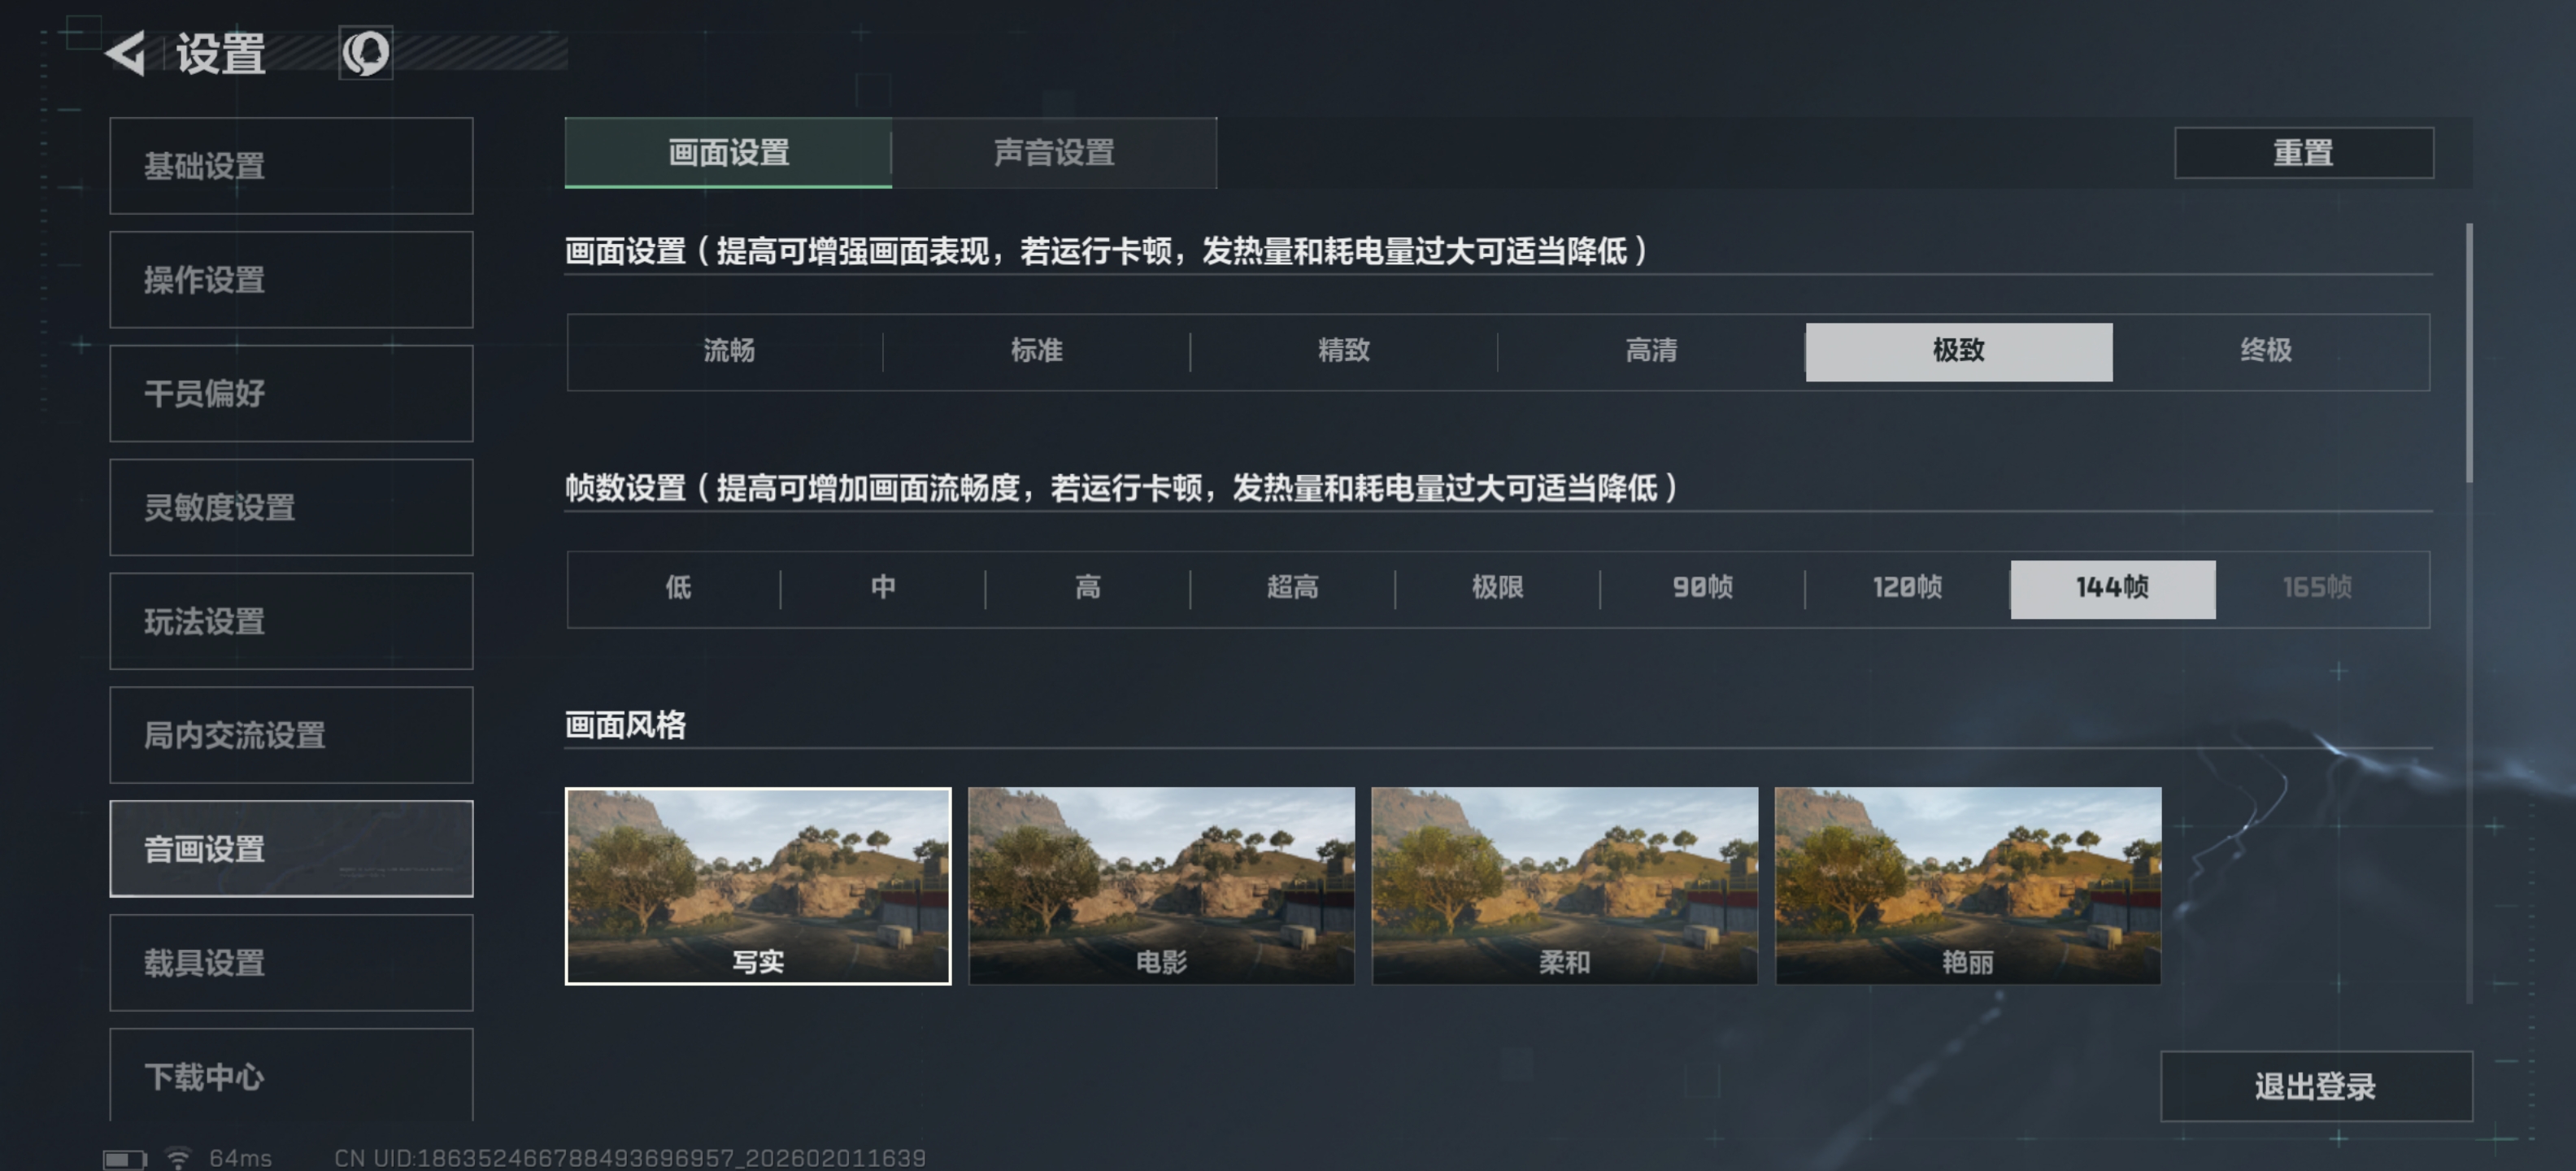Go to 载具设置 sidebar section
Image resolution: width=2576 pixels, height=1171 pixels.
291,963
